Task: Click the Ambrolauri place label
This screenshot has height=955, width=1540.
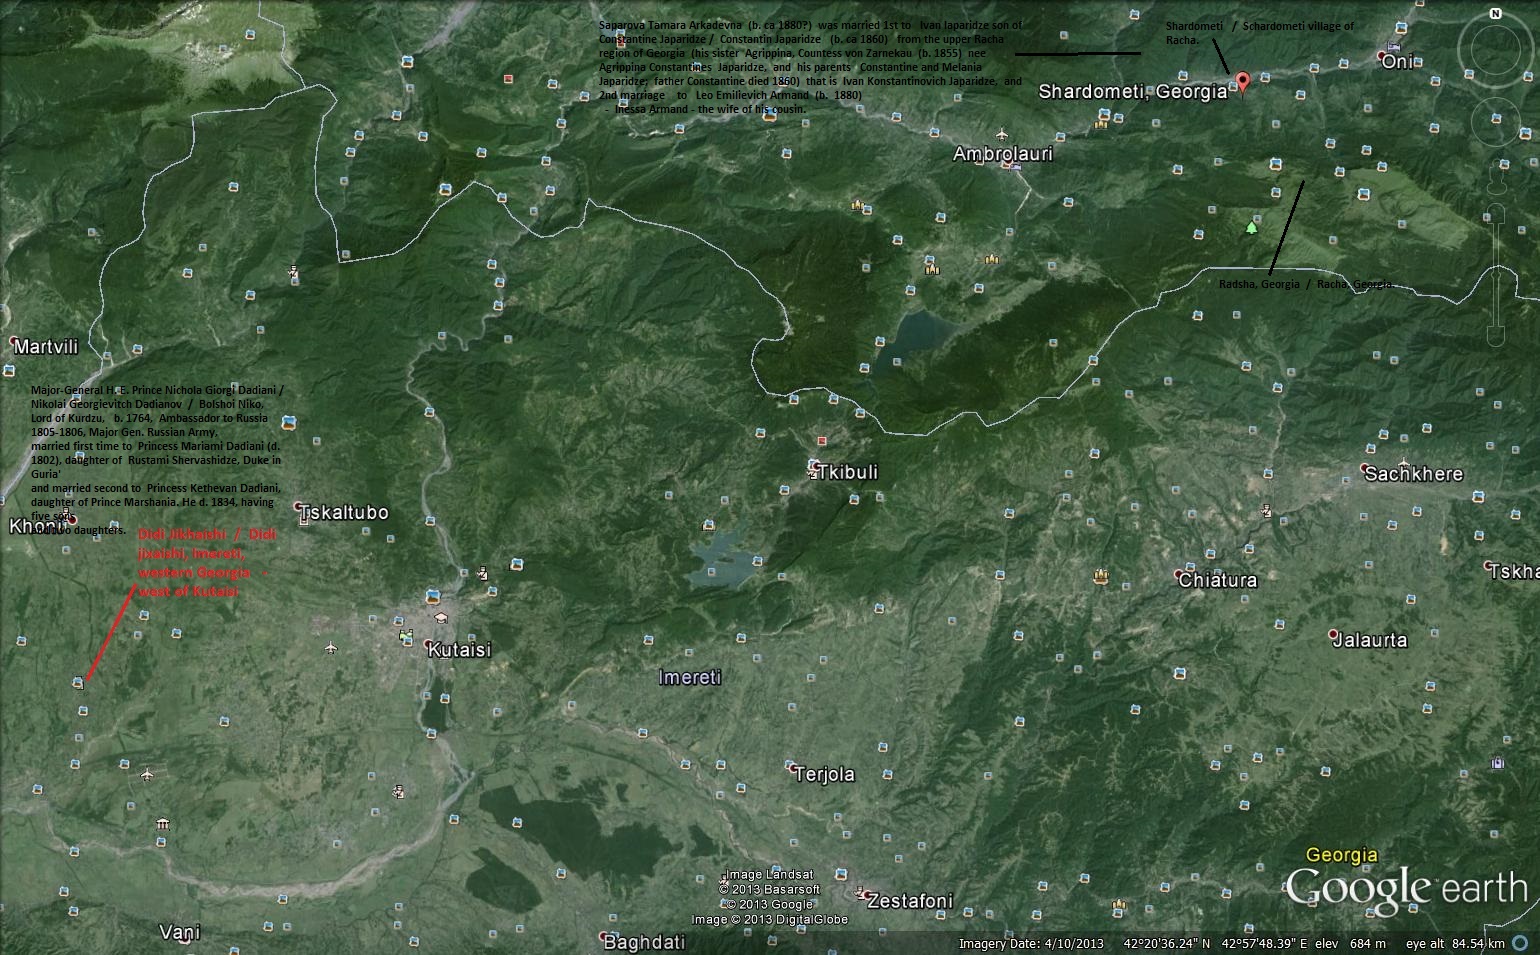Action: click(1003, 154)
